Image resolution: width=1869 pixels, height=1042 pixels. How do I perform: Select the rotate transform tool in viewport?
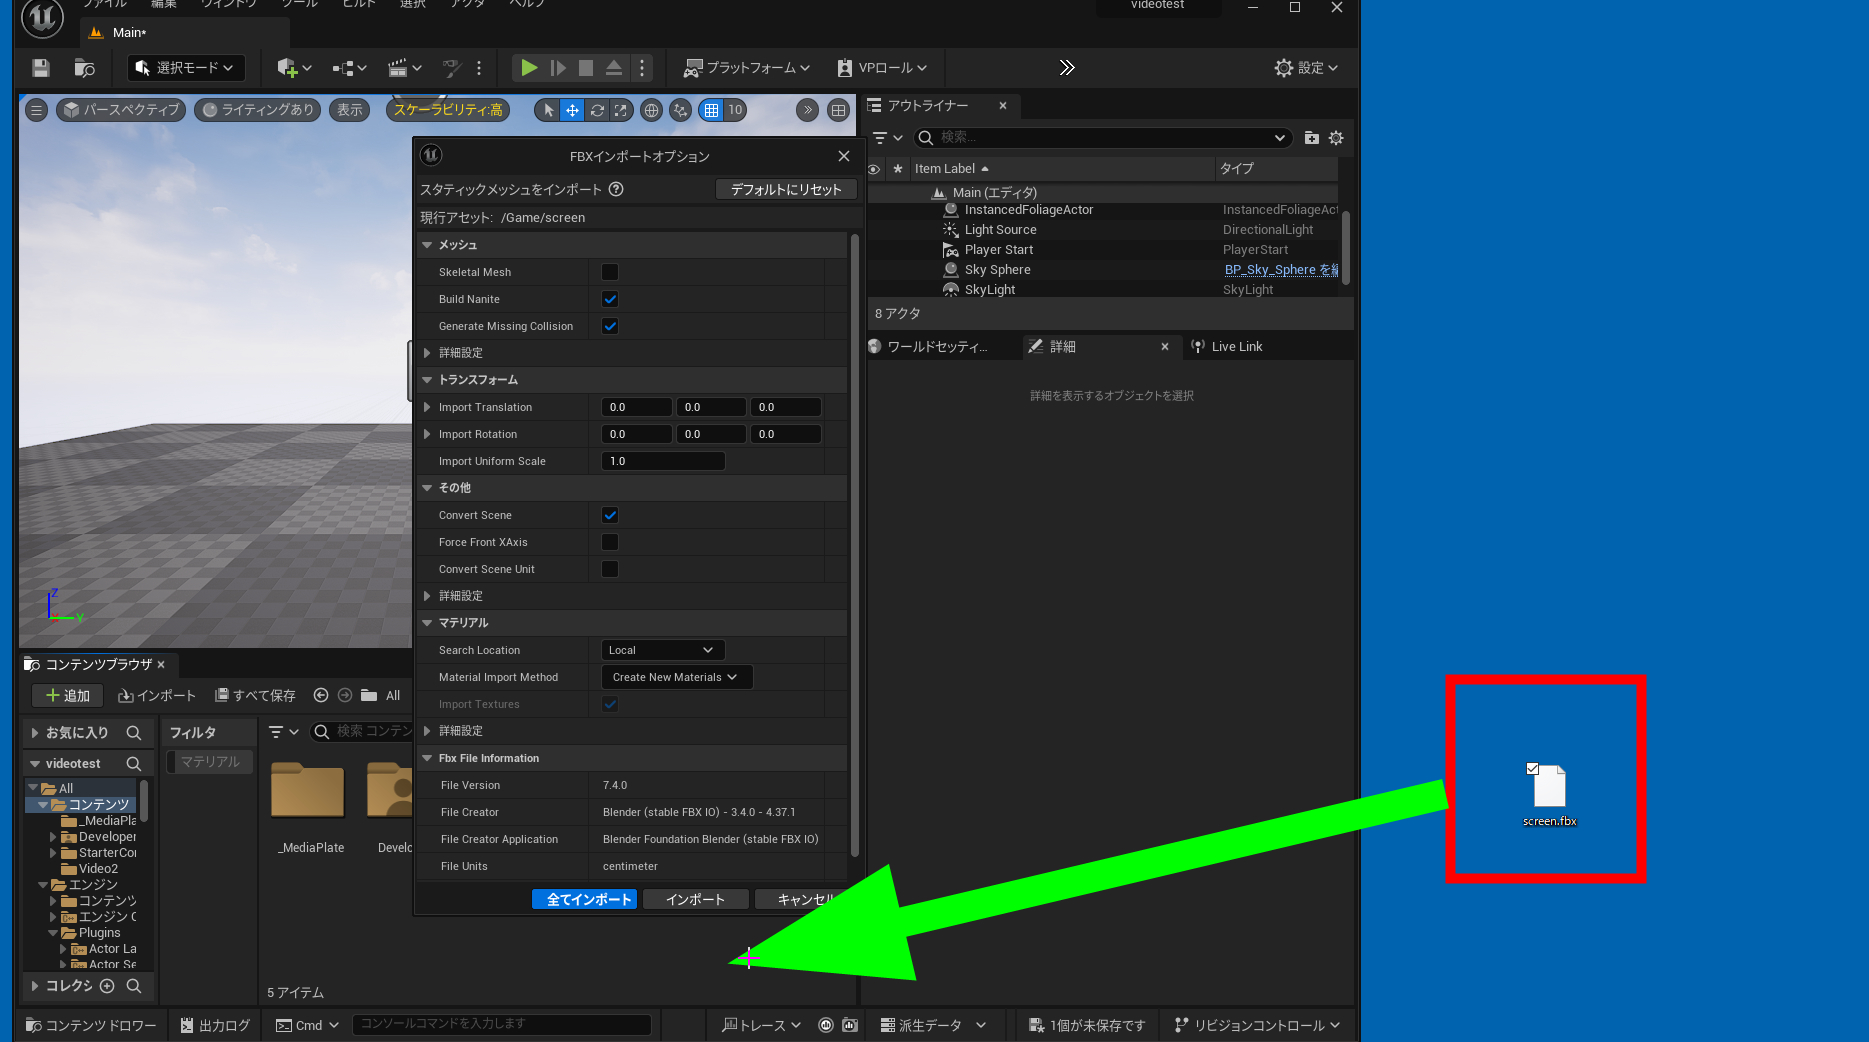(x=597, y=111)
